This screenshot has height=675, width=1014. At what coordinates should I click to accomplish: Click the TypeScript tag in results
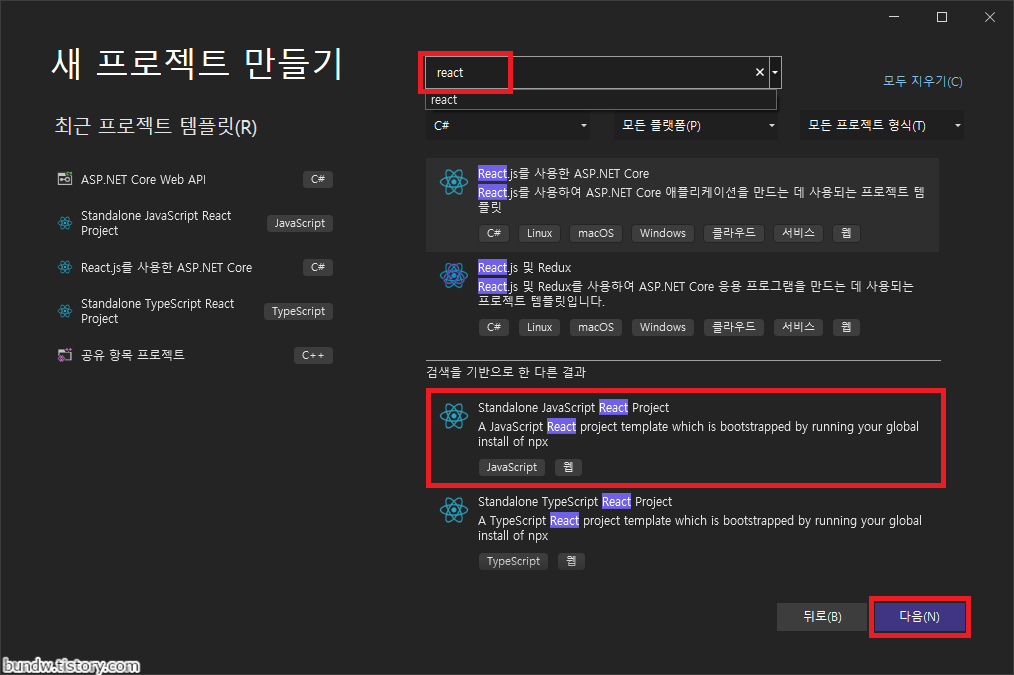pyautogui.click(x=513, y=561)
